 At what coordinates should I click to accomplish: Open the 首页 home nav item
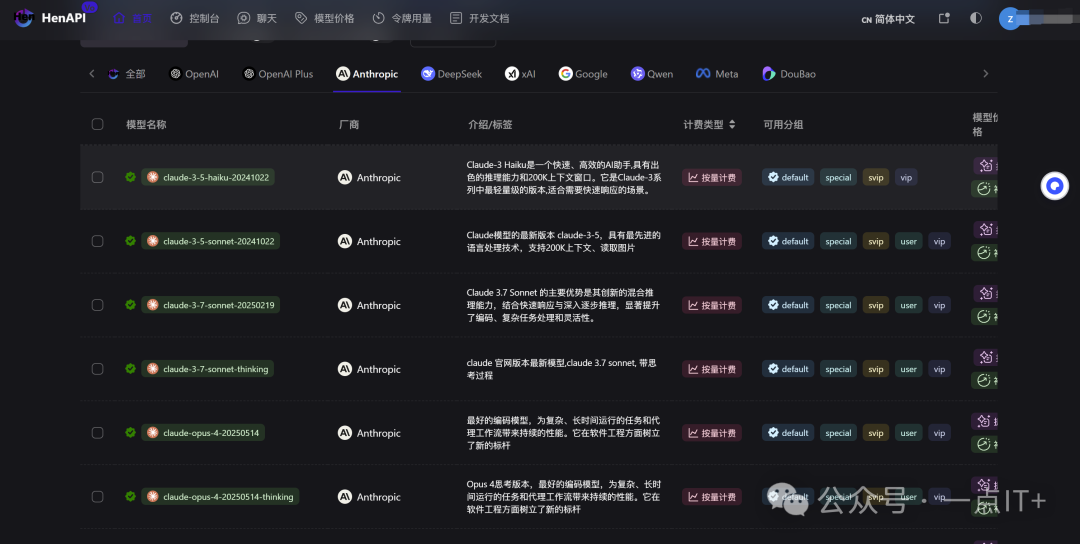coord(133,19)
